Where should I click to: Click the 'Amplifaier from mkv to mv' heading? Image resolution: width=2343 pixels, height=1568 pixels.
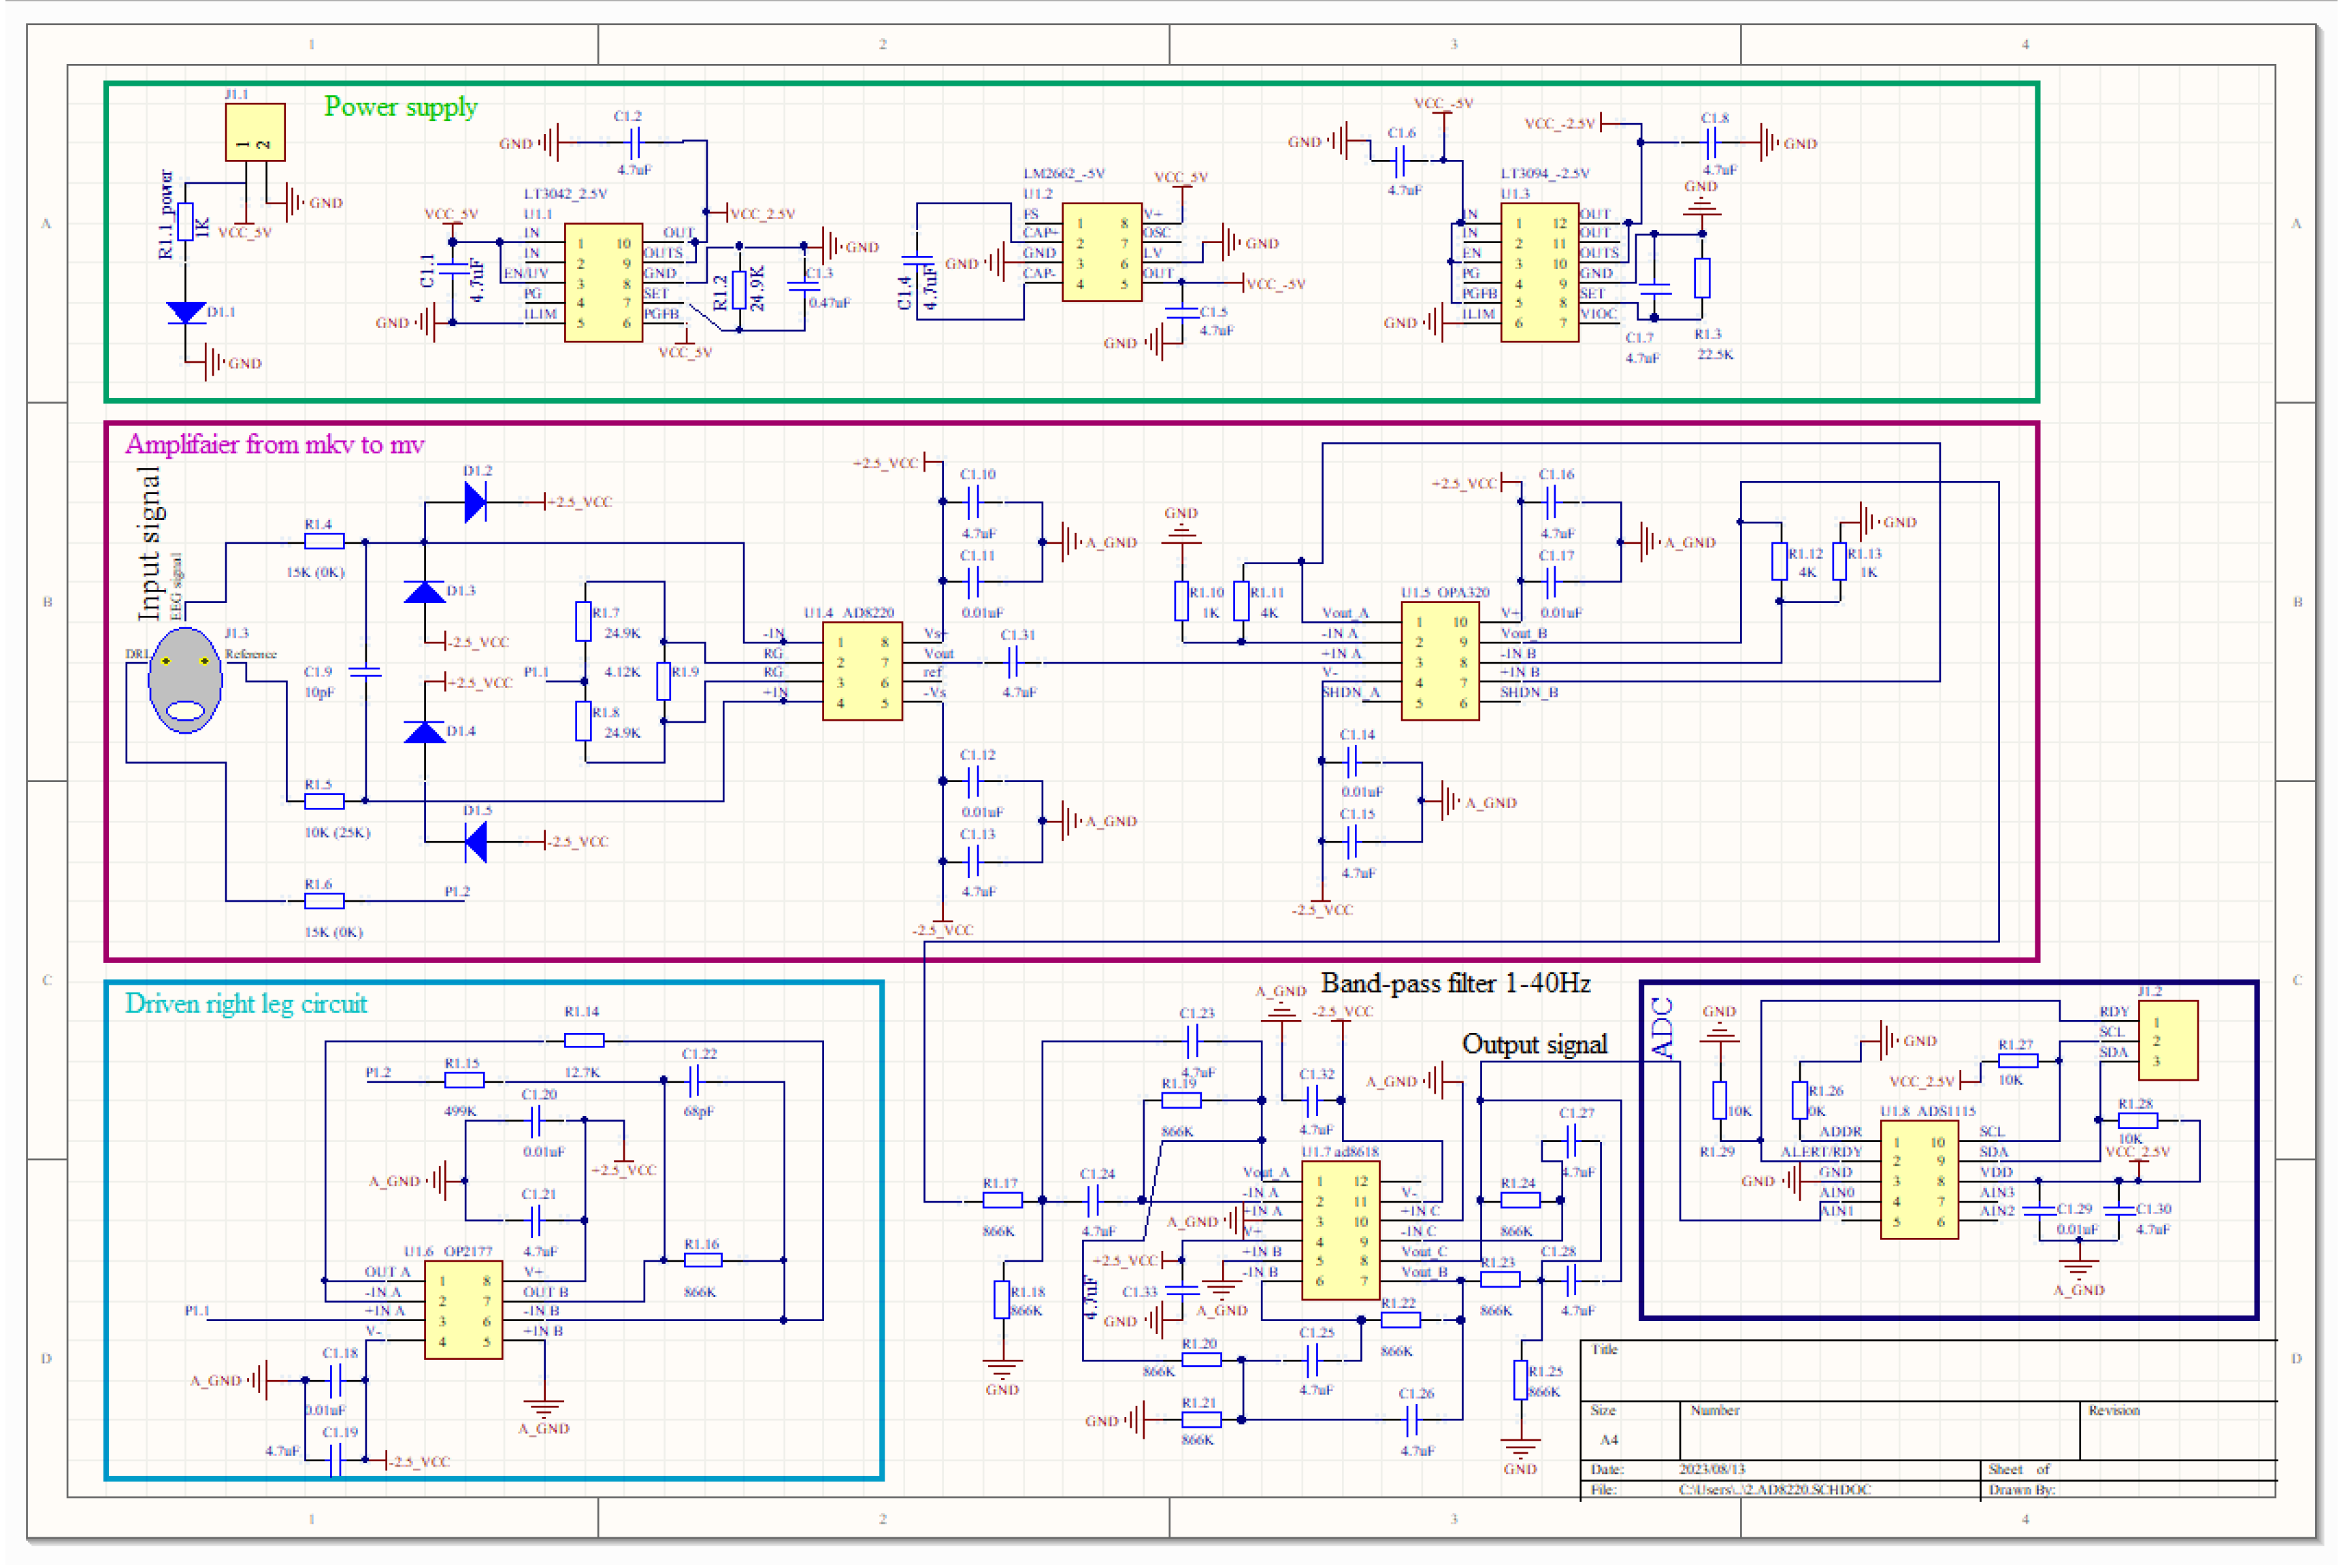(274, 445)
